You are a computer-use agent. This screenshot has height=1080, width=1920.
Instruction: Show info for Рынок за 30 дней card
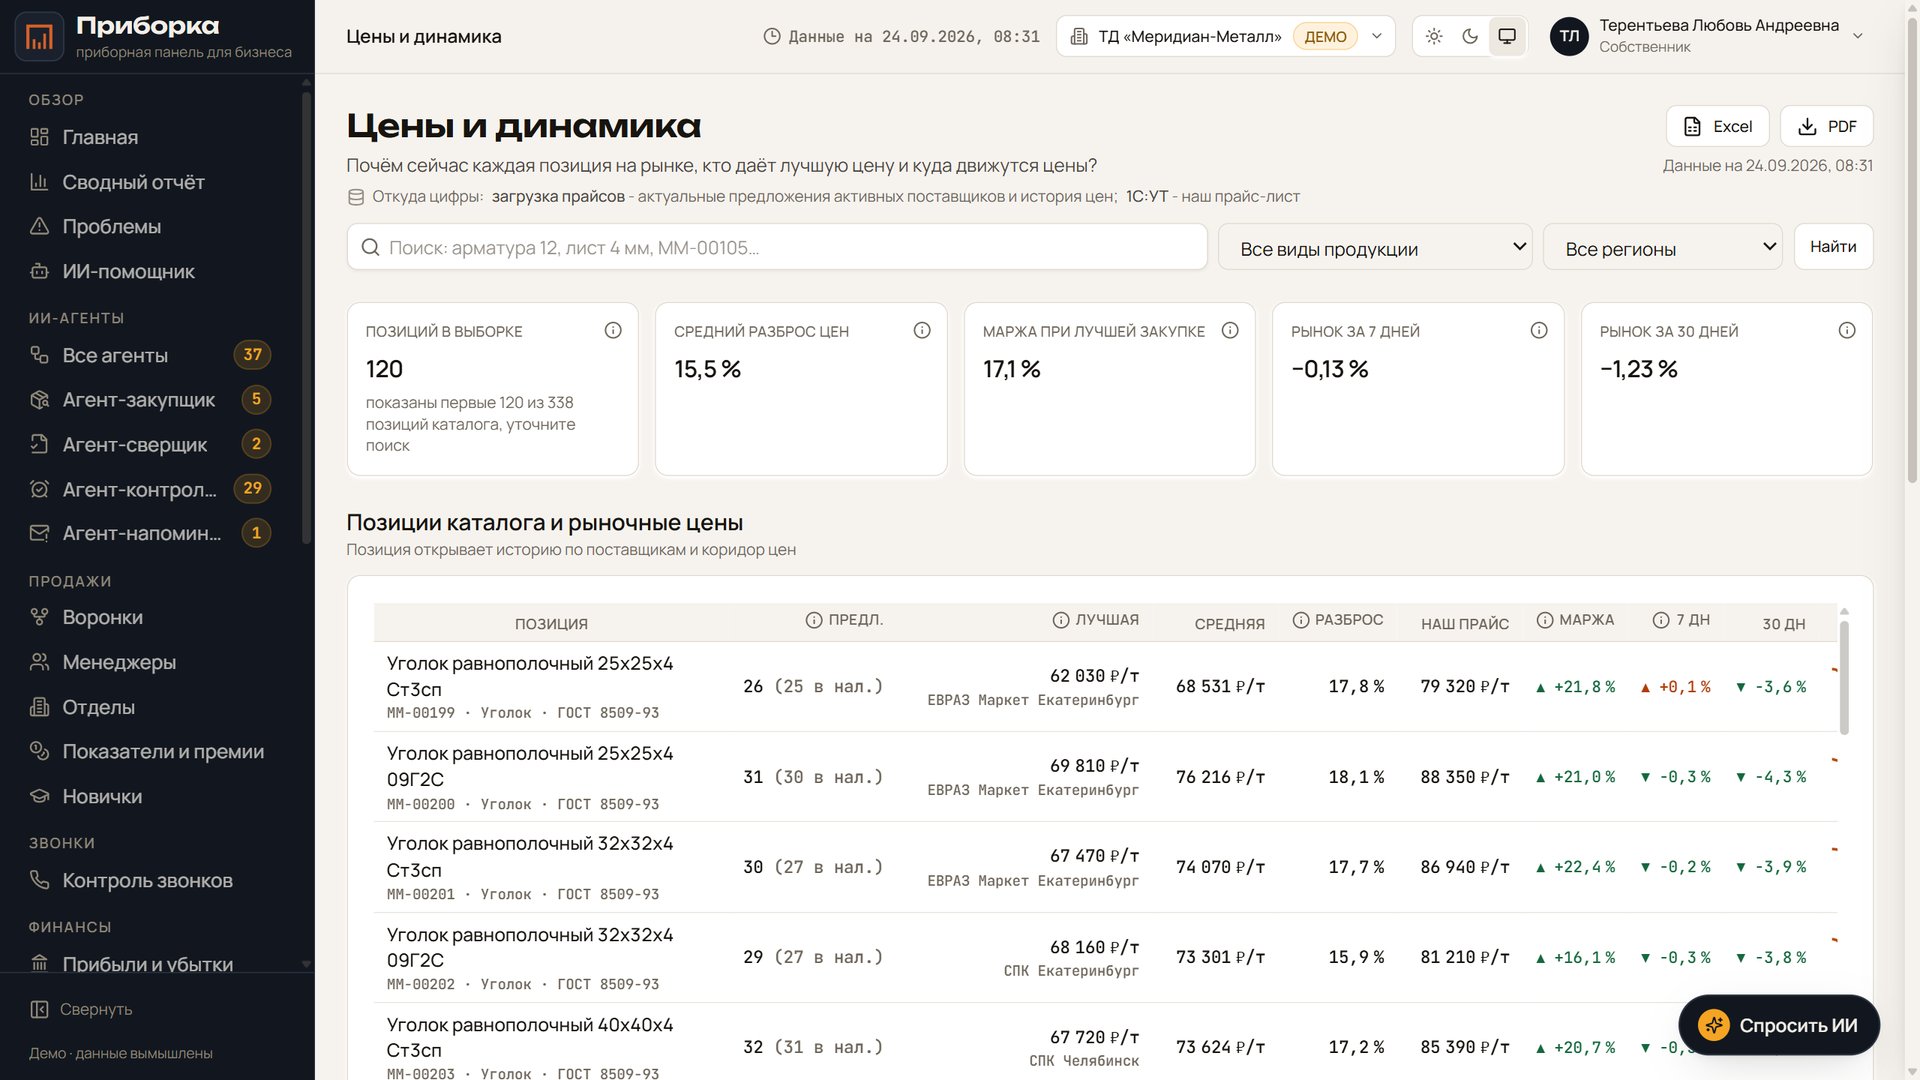pos(1847,330)
